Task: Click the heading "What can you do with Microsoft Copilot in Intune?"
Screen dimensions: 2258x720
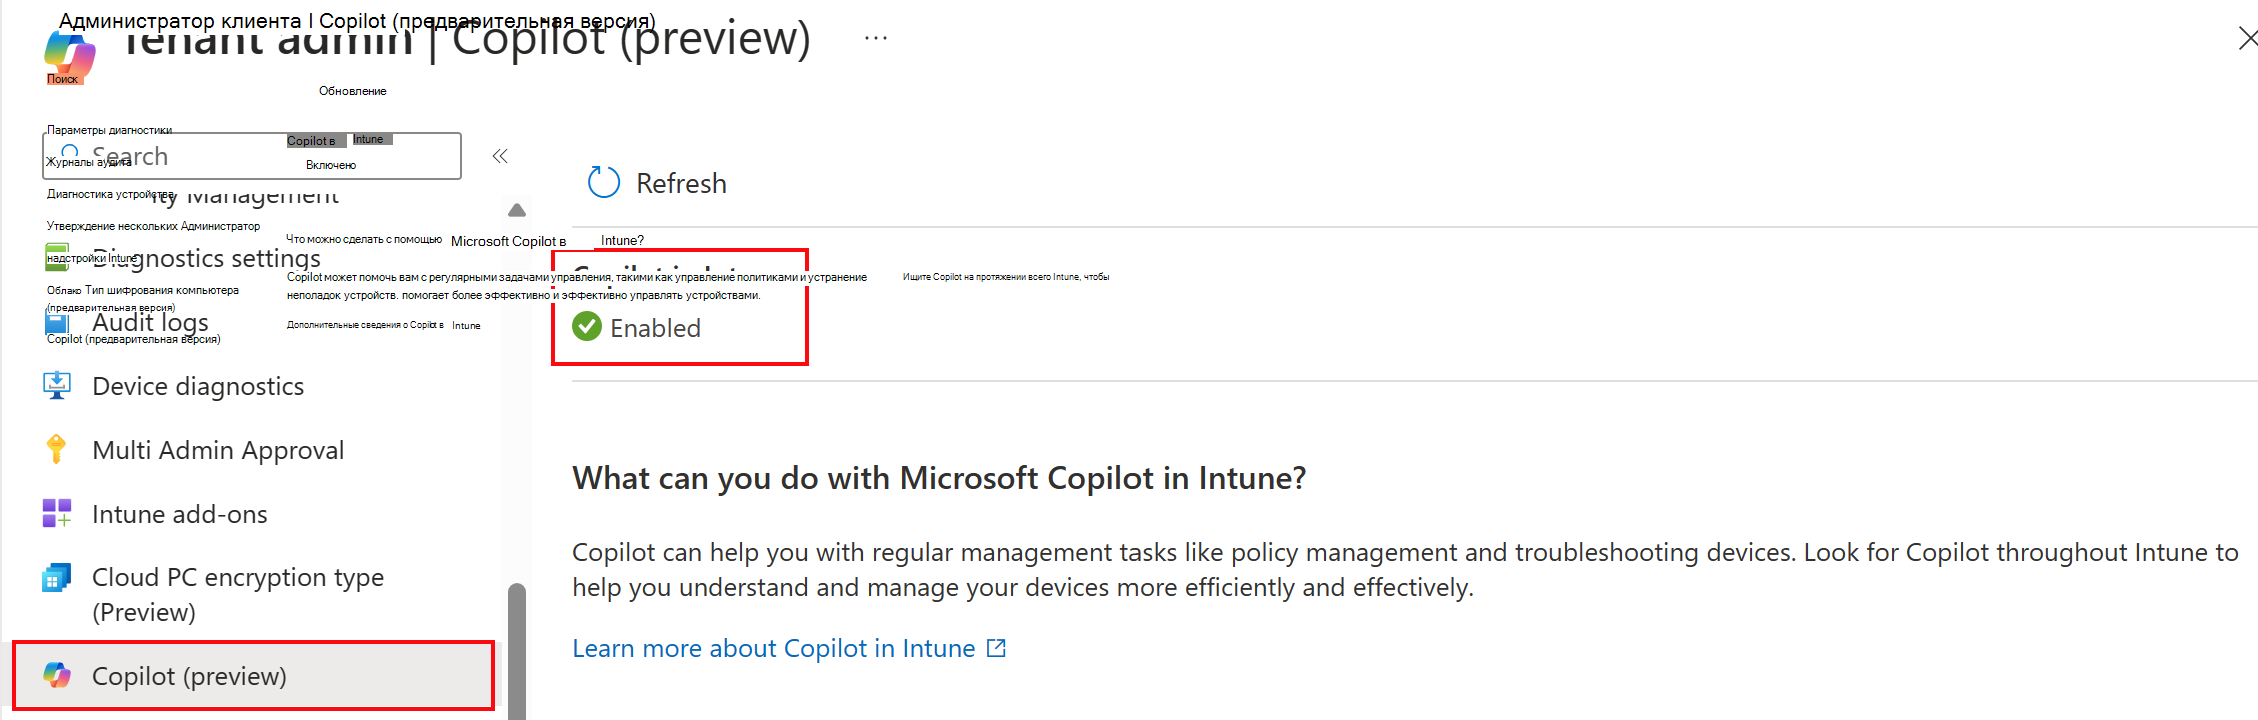Action: pyautogui.click(x=939, y=478)
